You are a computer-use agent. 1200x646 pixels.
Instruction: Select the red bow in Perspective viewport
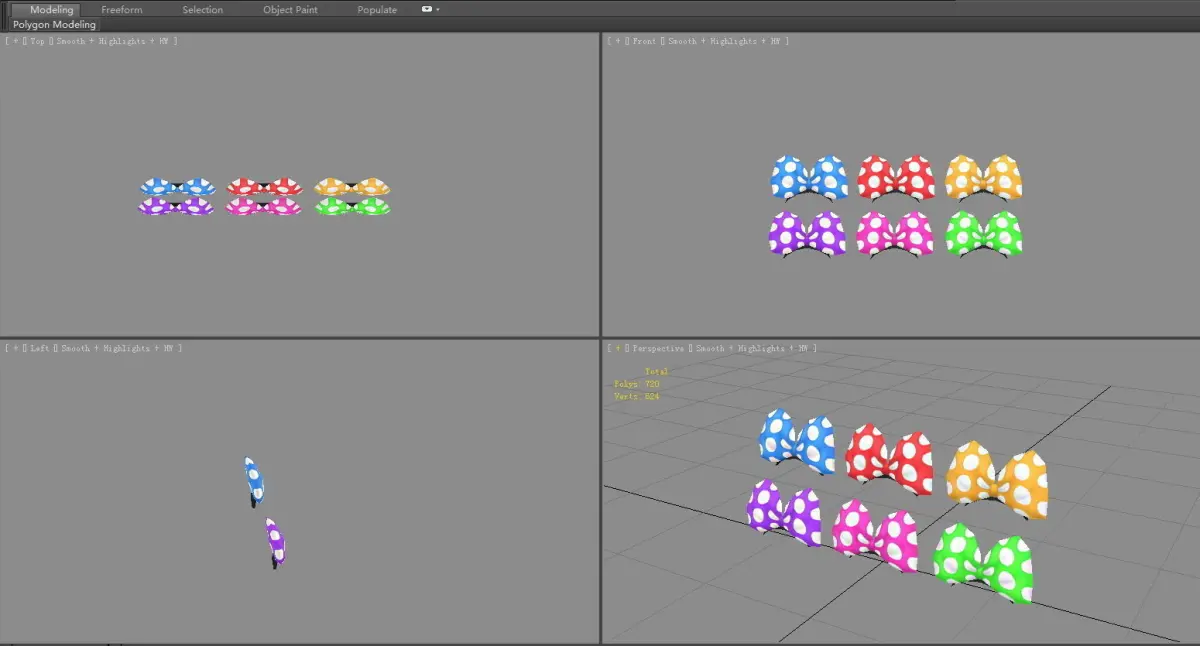click(x=889, y=460)
